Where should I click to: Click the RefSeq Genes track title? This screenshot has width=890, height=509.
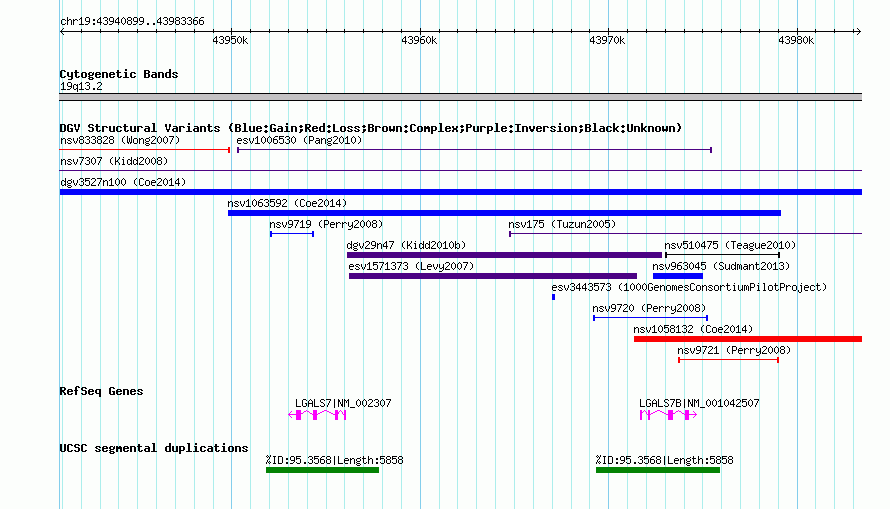click(101, 391)
